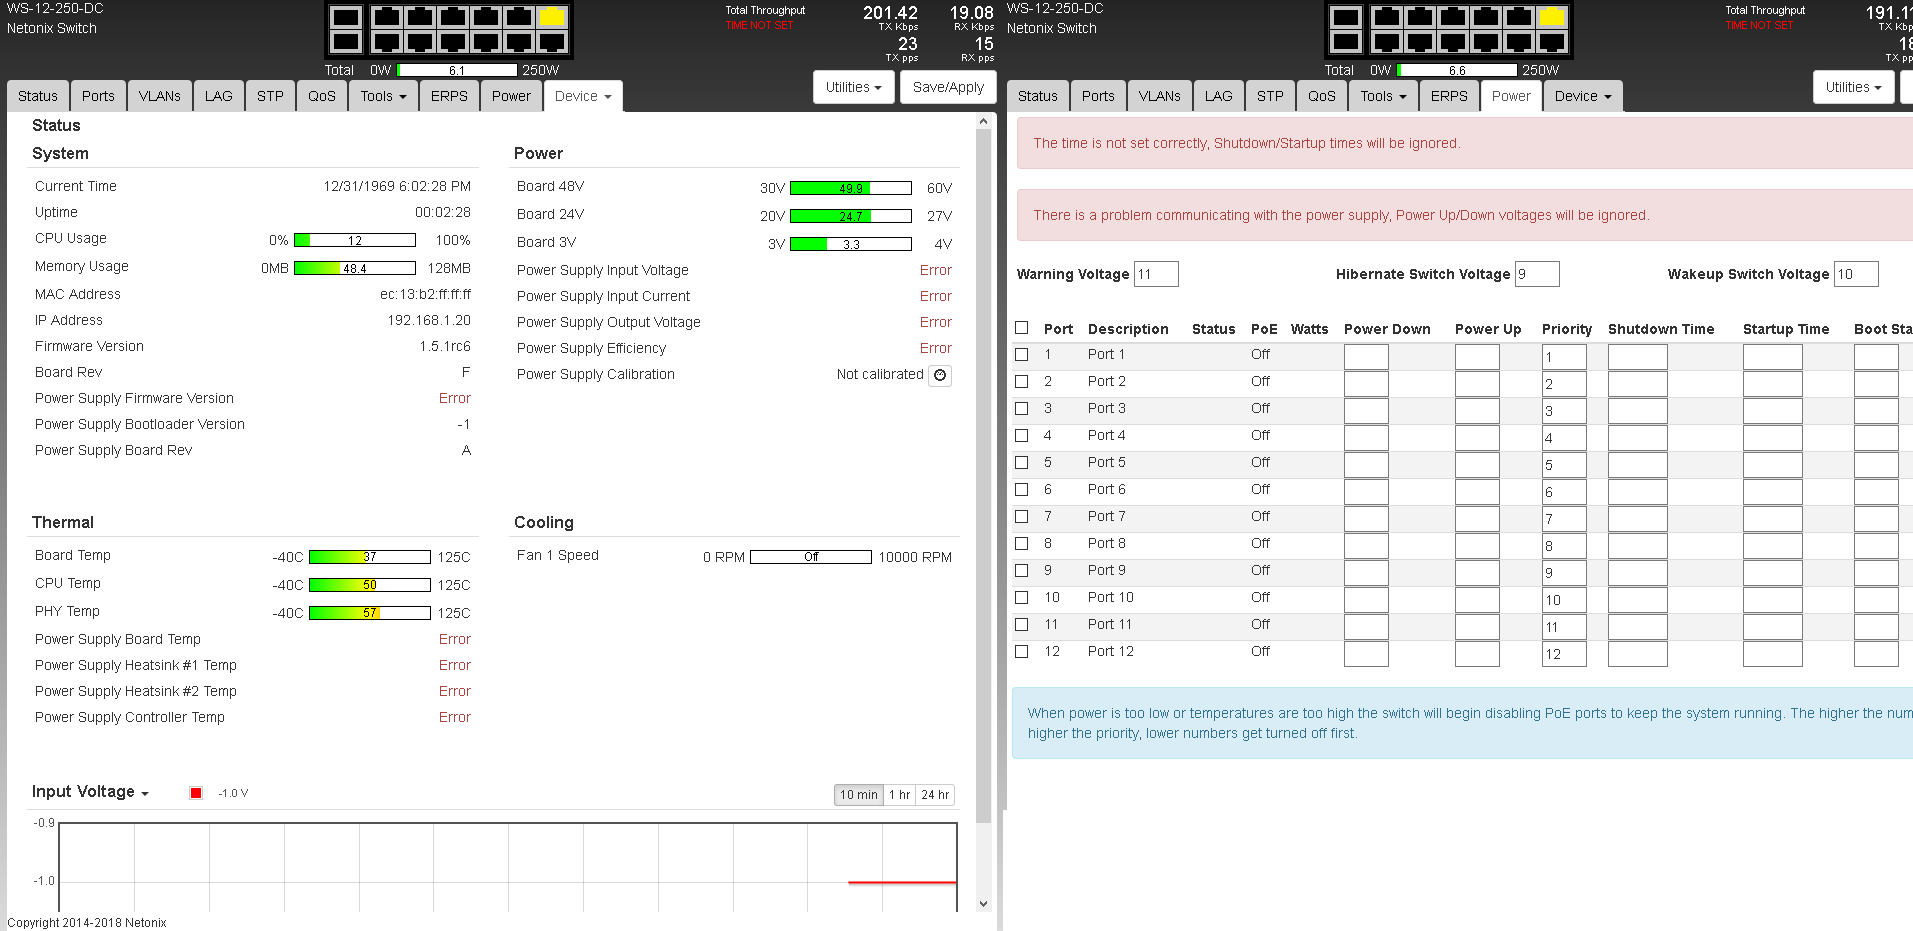Click the bottom SFP port icon in right panel

pos(1346,42)
